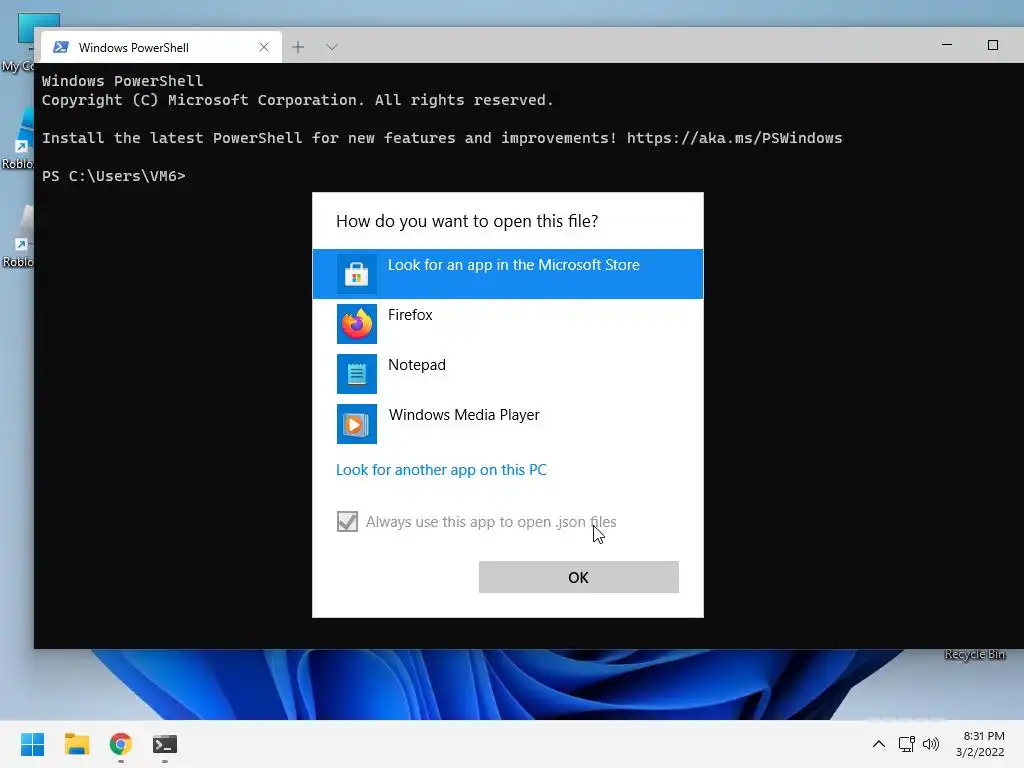
Task: Click the Terminal icon on the taskbar
Action: point(165,744)
